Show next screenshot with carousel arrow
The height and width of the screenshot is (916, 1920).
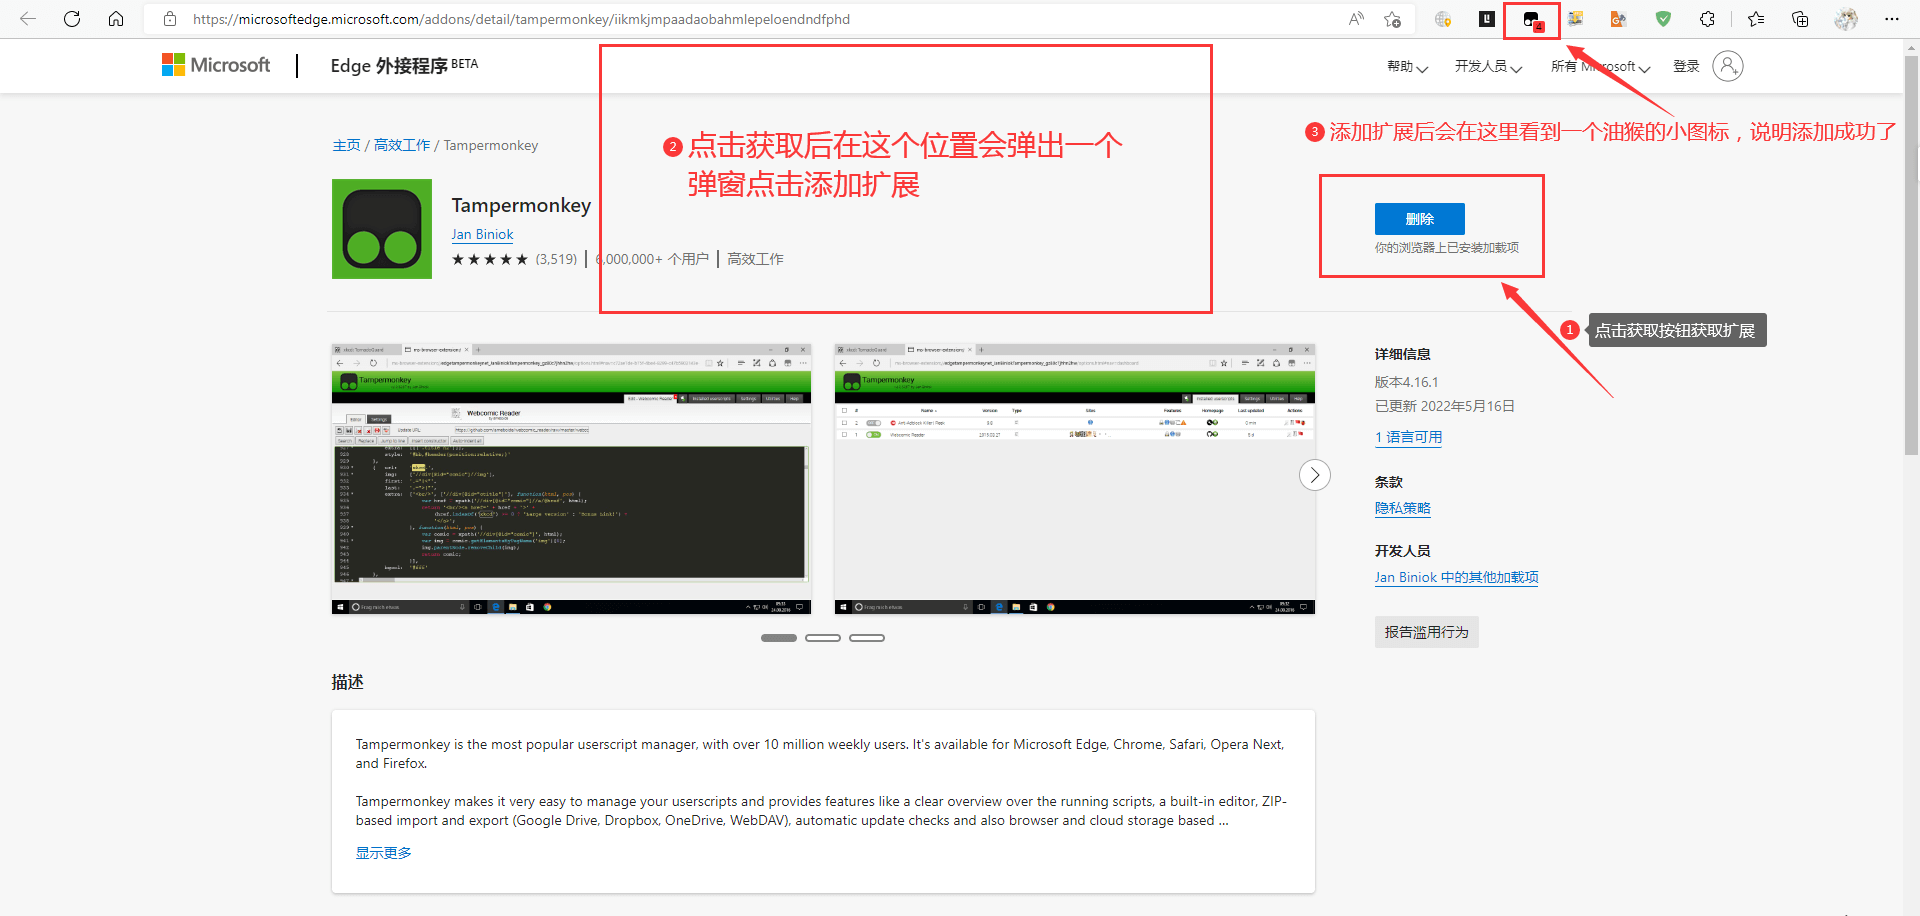pos(1314,475)
